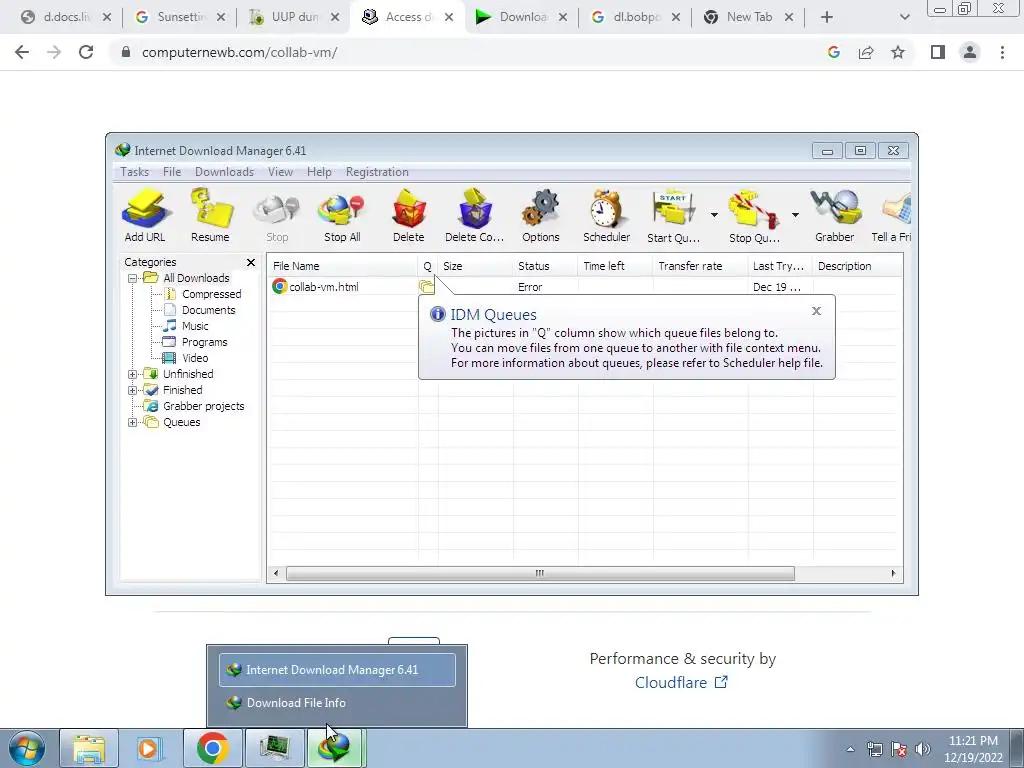Viewport: 1024px width, 768px height.
Task: Select Internet Download Manager 6.41 preview
Action: pos(337,670)
